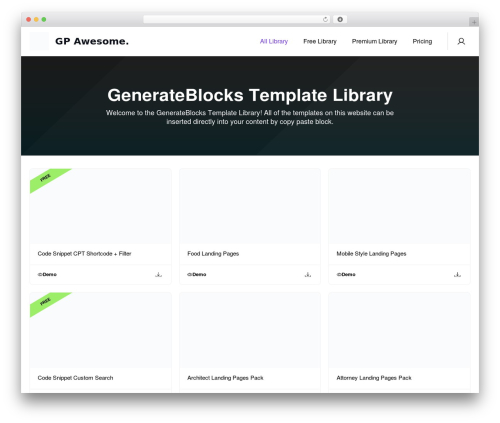View Demo for Mobile Style Landing Pages
This screenshot has width=500, height=423.
[x=346, y=274]
